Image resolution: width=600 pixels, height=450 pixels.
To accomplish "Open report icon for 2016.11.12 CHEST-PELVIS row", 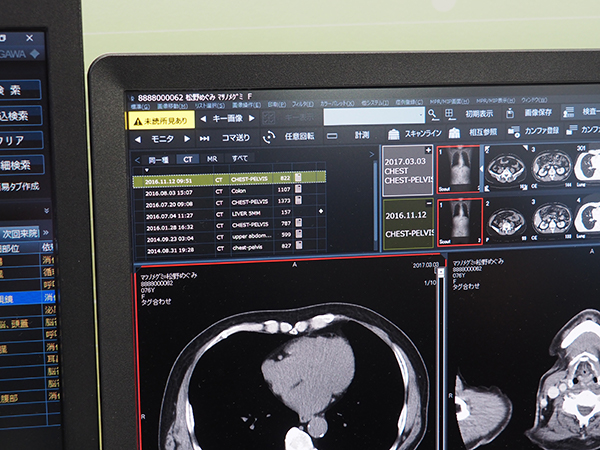I will coord(297,178).
